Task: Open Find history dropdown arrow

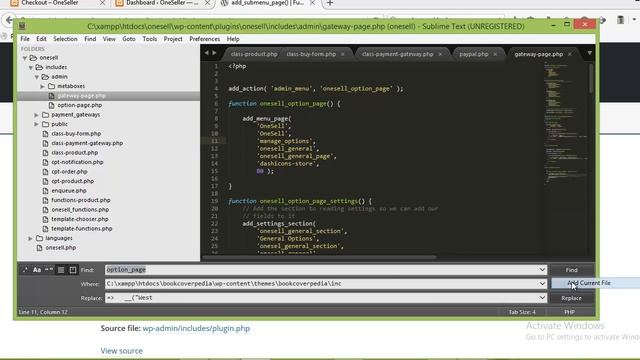Action: (x=542, y=270)
